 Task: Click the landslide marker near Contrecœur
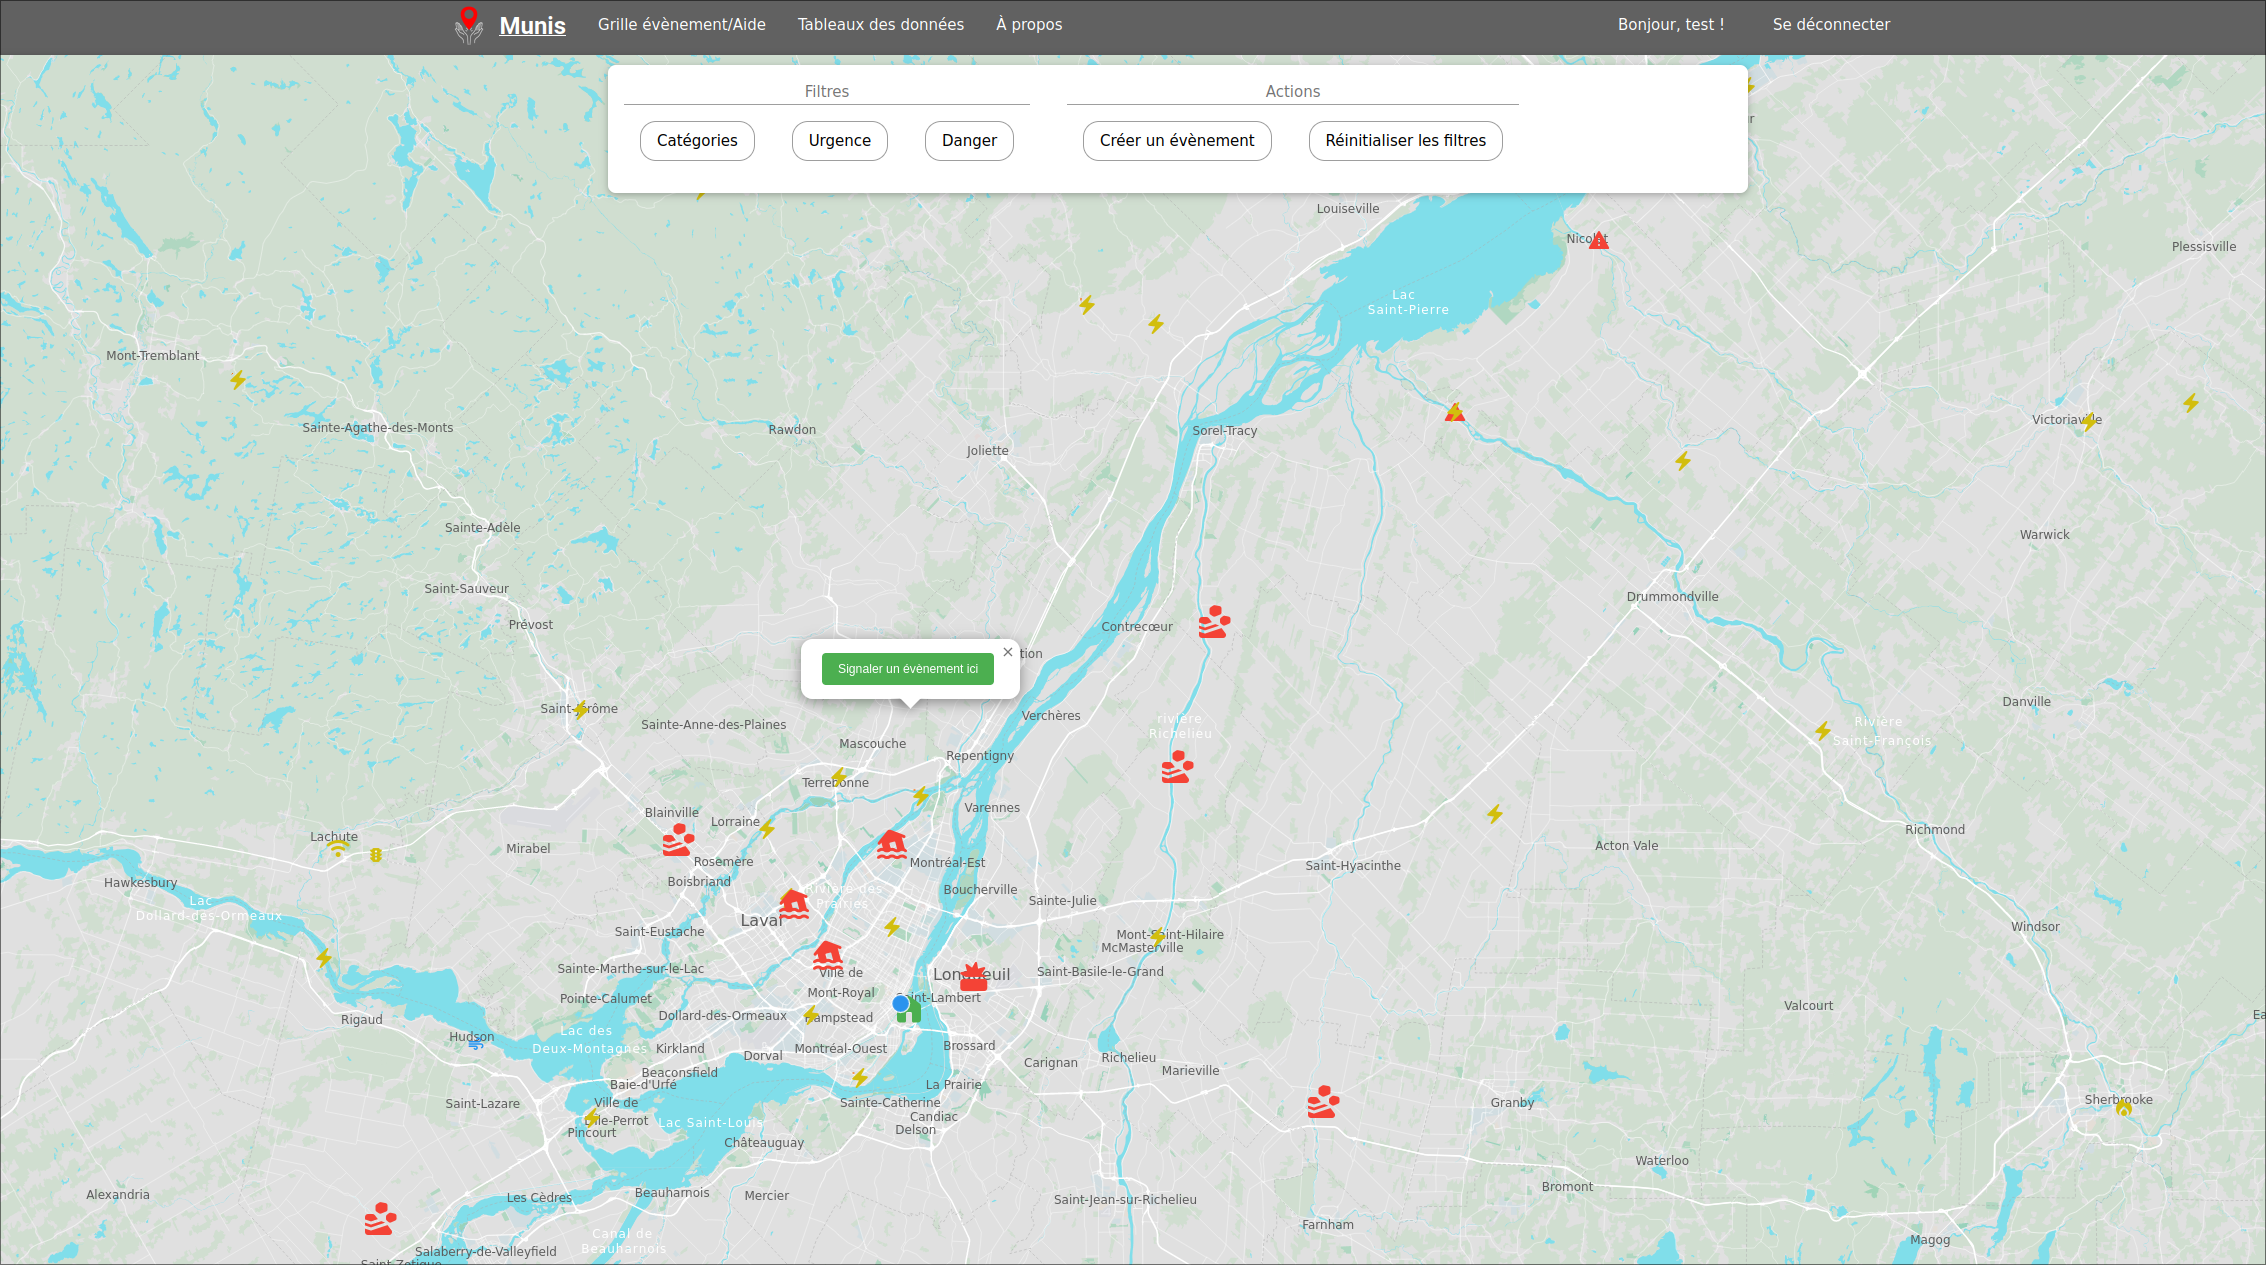tap(1214, 622)
